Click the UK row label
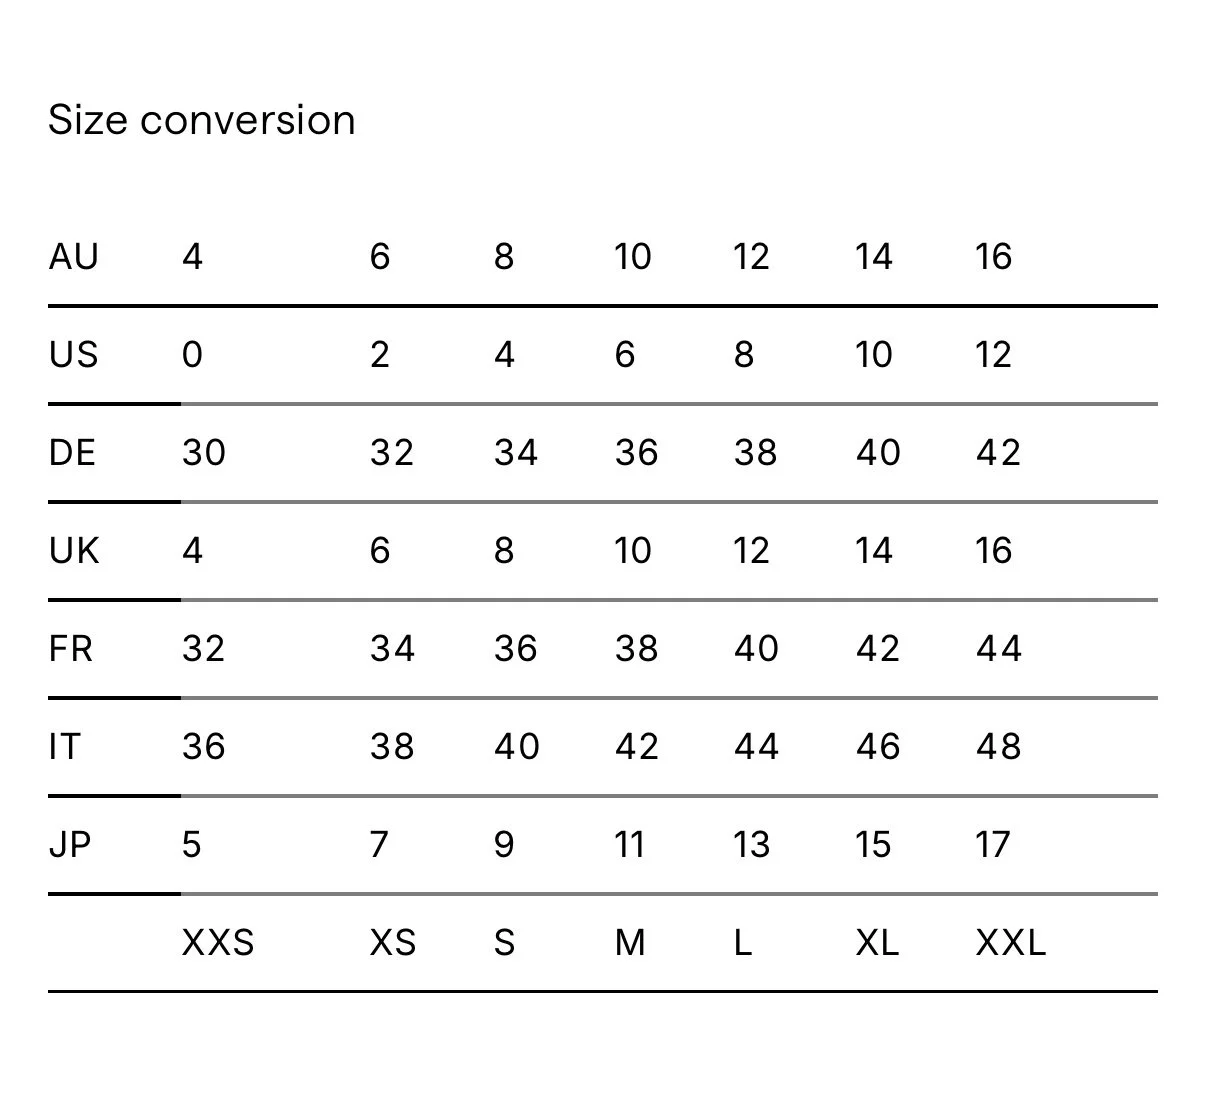 point(74,551)
